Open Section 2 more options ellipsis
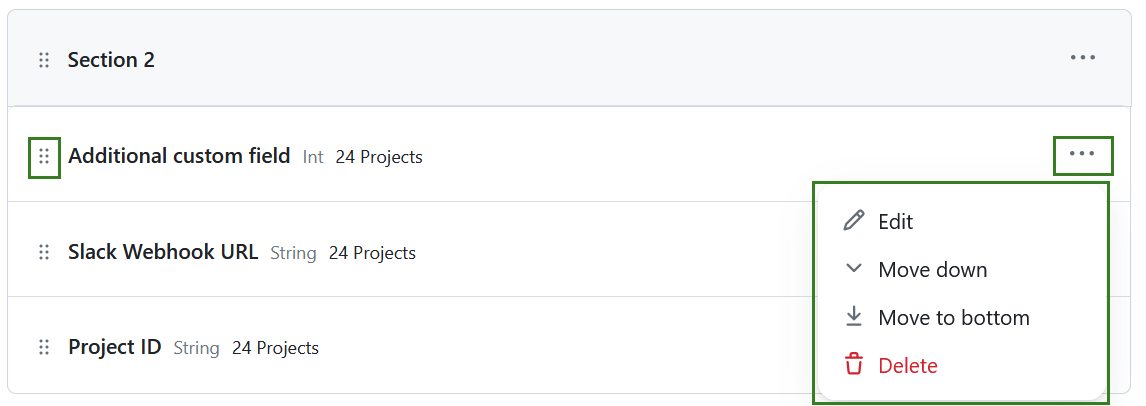 point(1083,58)
